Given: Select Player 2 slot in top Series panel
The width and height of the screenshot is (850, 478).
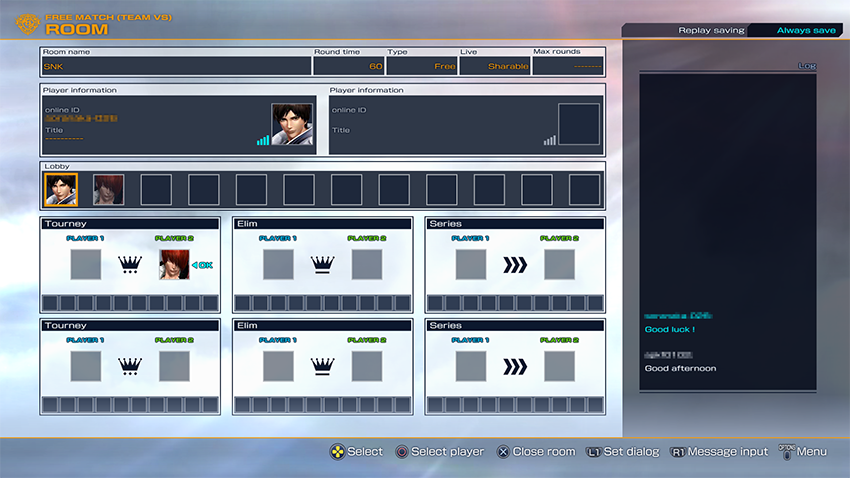Looking at the screenshot, I should (559, 264).
